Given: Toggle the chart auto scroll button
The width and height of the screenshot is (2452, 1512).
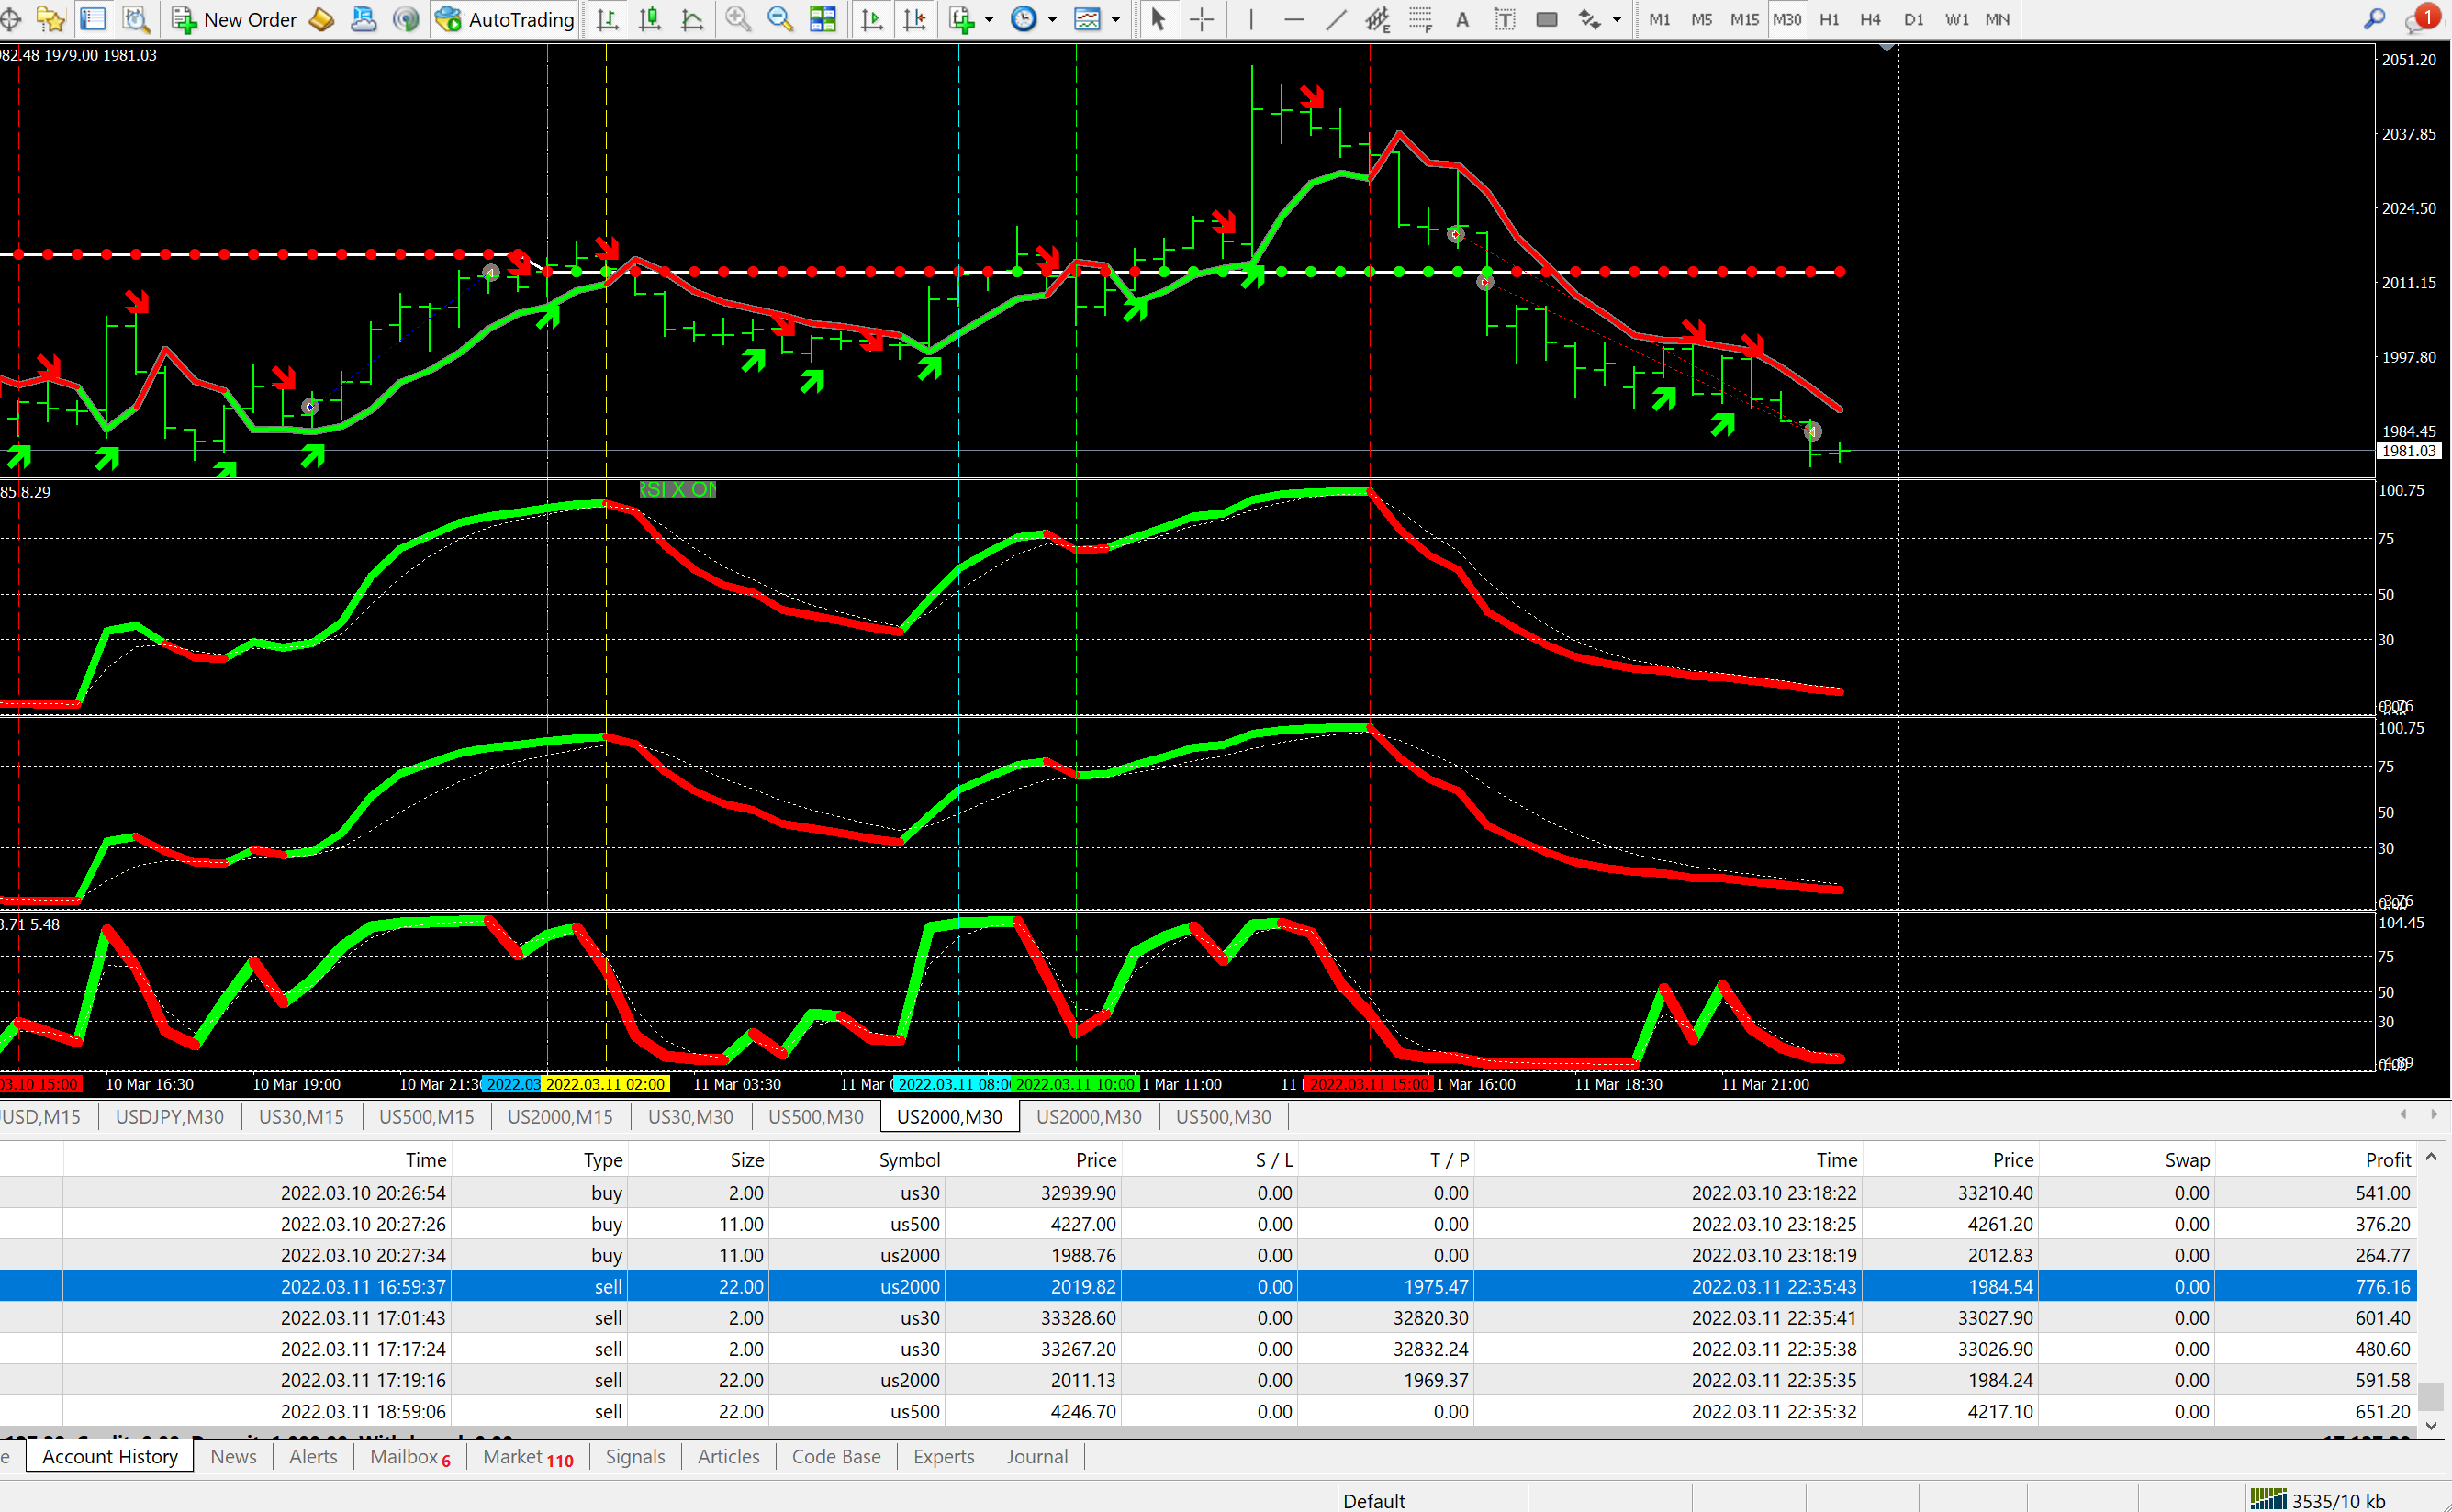Looking at the screenshot, I should 872,19.
